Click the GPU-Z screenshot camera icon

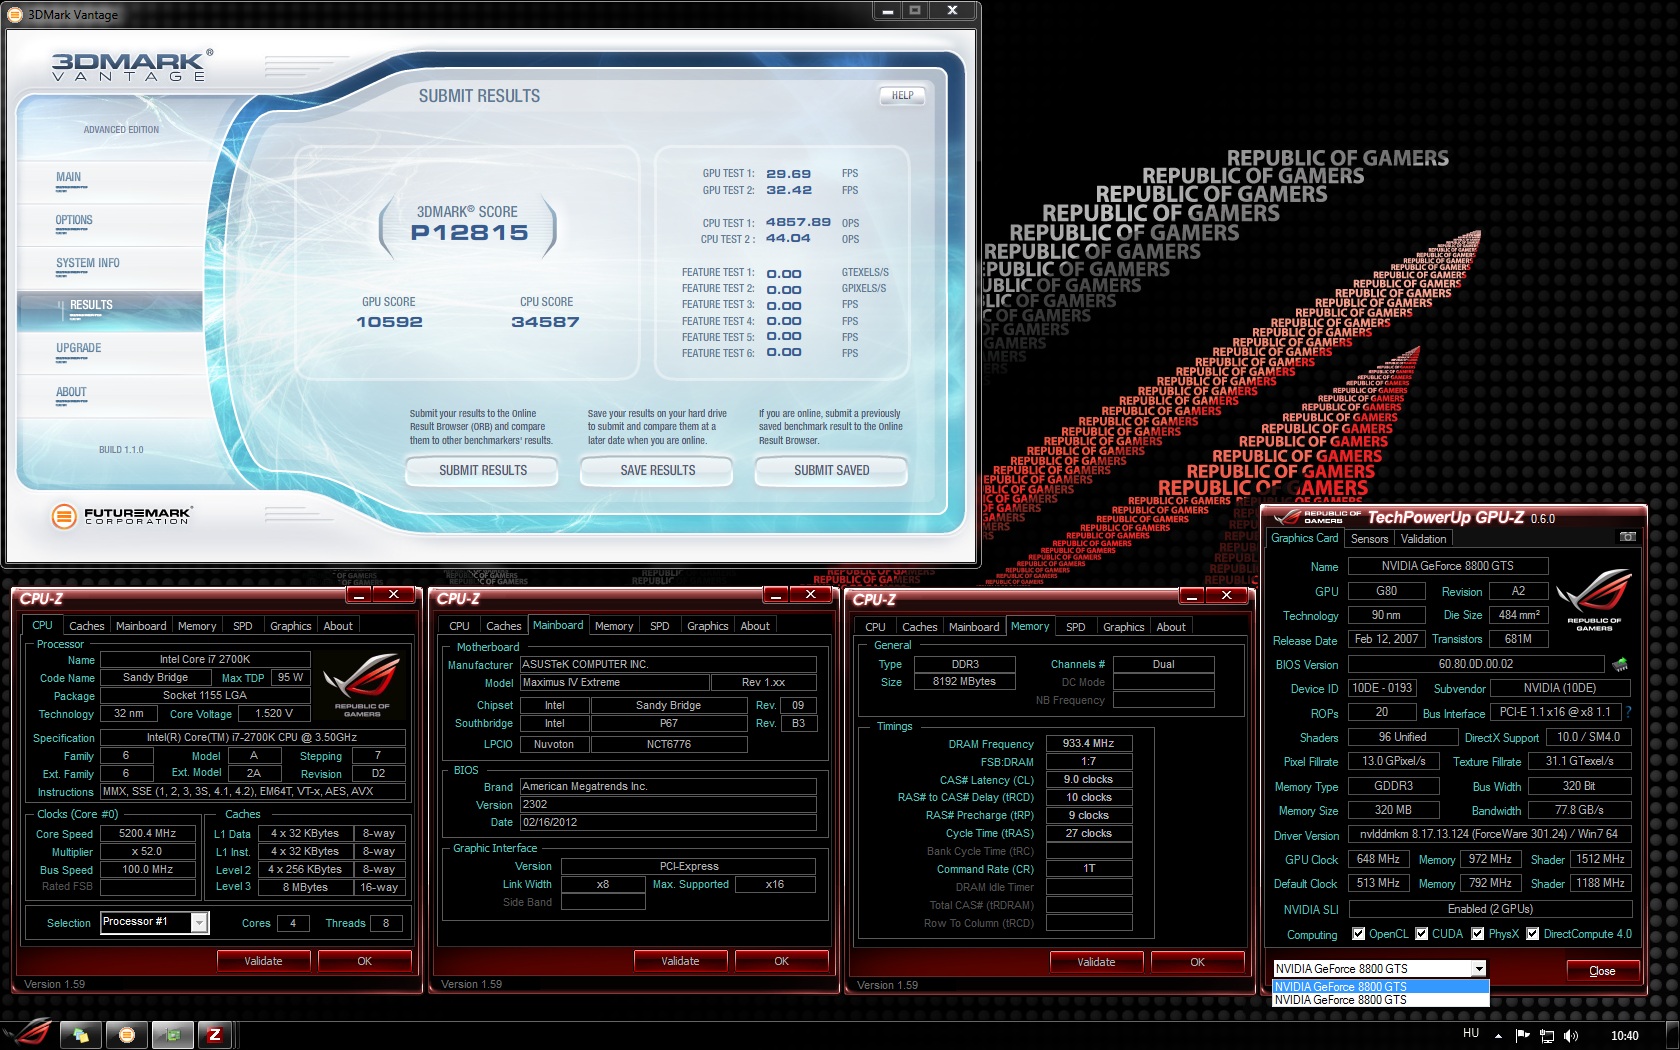(1628, 537)
